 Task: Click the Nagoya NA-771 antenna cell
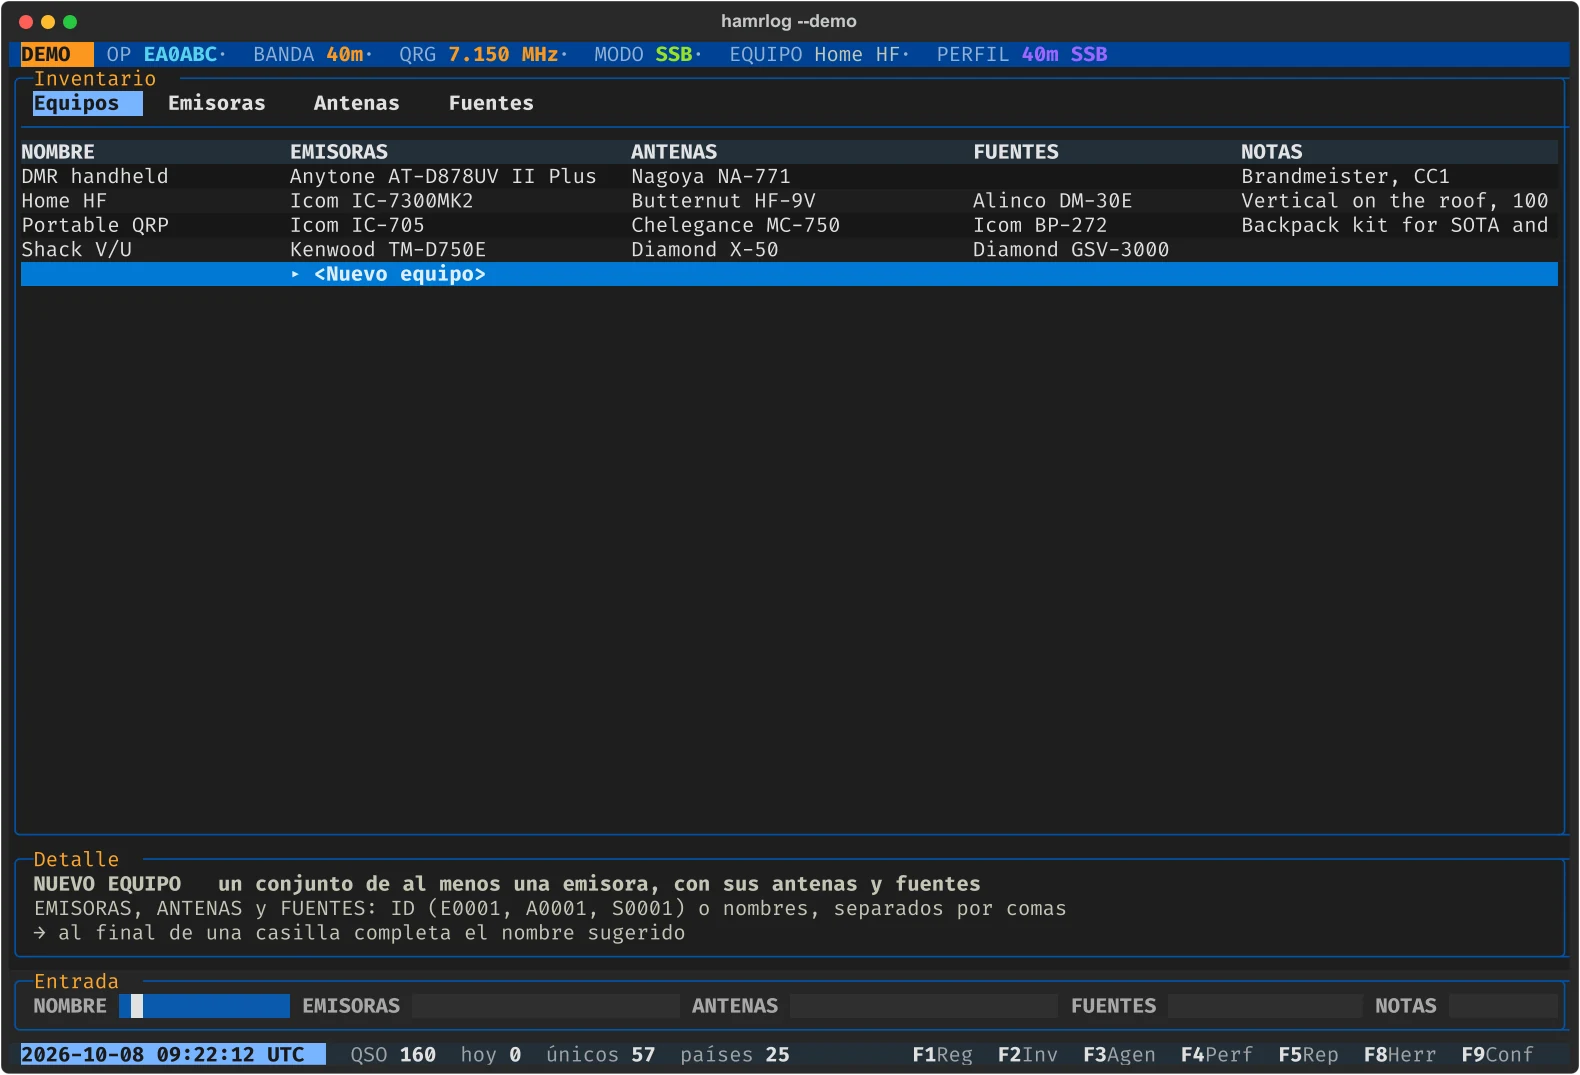[x=711, y=176]
